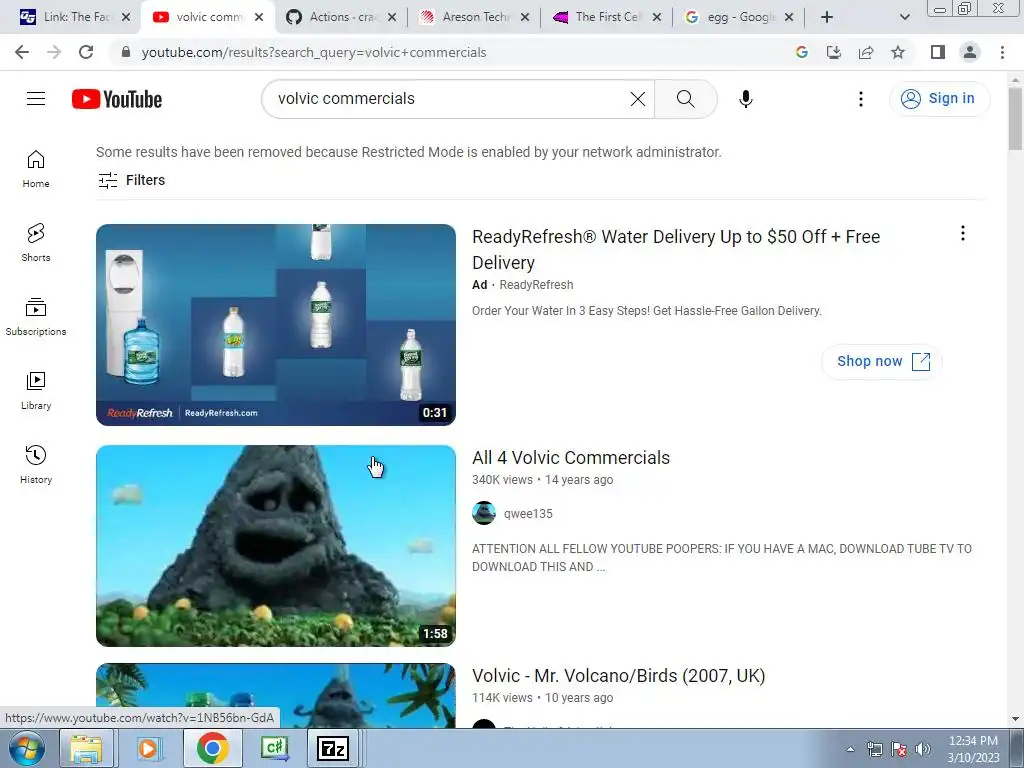Image resolution: width=1024 pixels, height=768 pixels.
Task: Open the Chrome three-dot menu
Action: point(1002,52)
